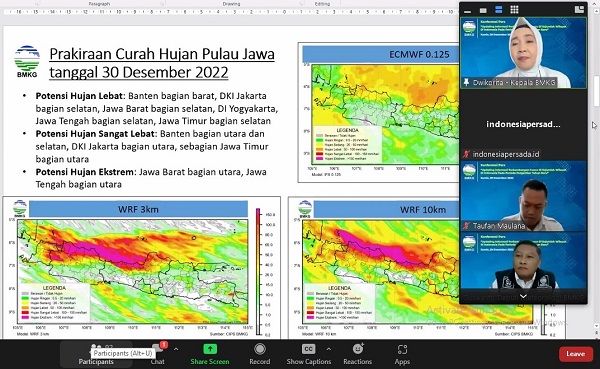
Task: Click the LEGENDA box in the WRF 3km map
Action: coord(54,302)
